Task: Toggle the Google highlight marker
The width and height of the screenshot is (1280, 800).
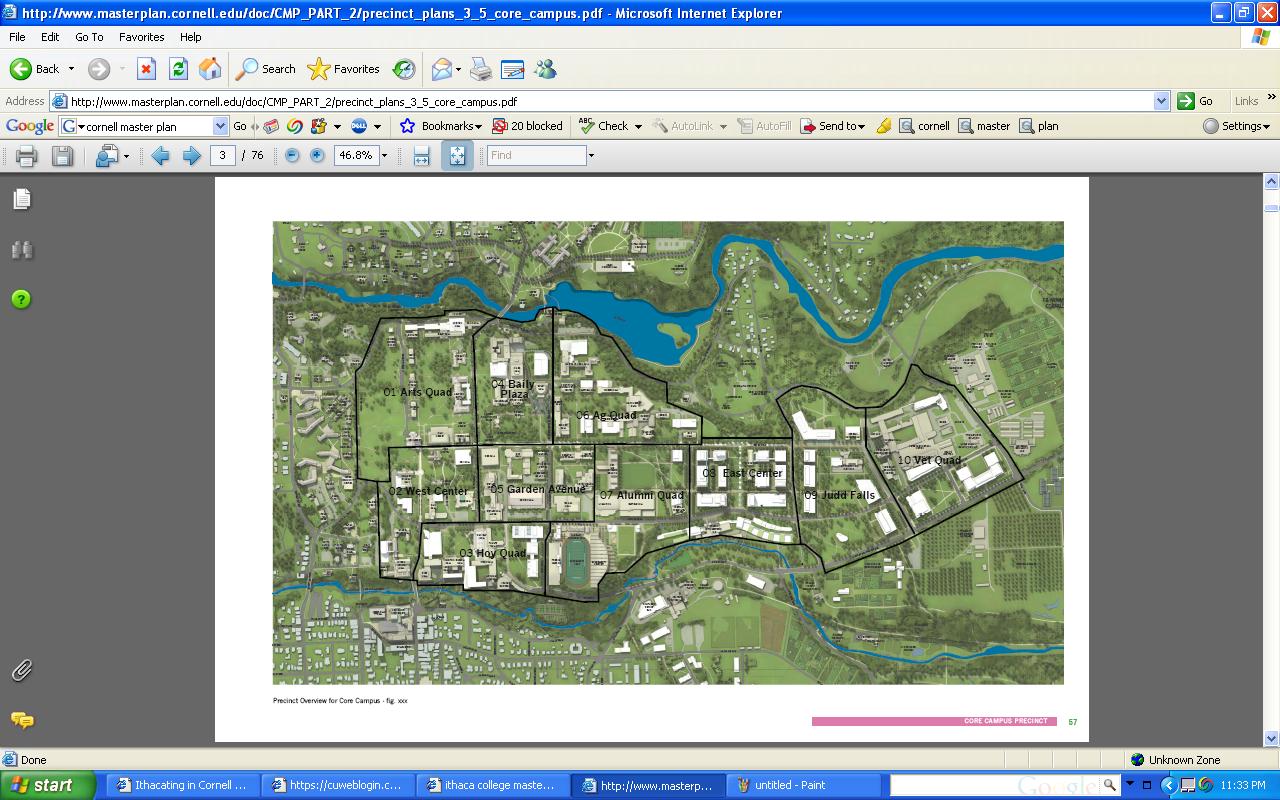Action: point(883,126)
